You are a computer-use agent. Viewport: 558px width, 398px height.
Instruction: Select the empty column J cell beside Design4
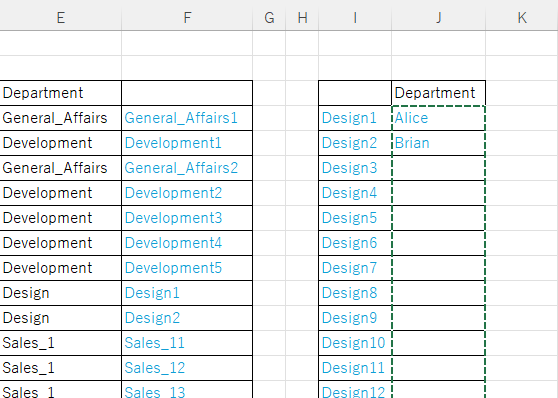pos(438,193)
